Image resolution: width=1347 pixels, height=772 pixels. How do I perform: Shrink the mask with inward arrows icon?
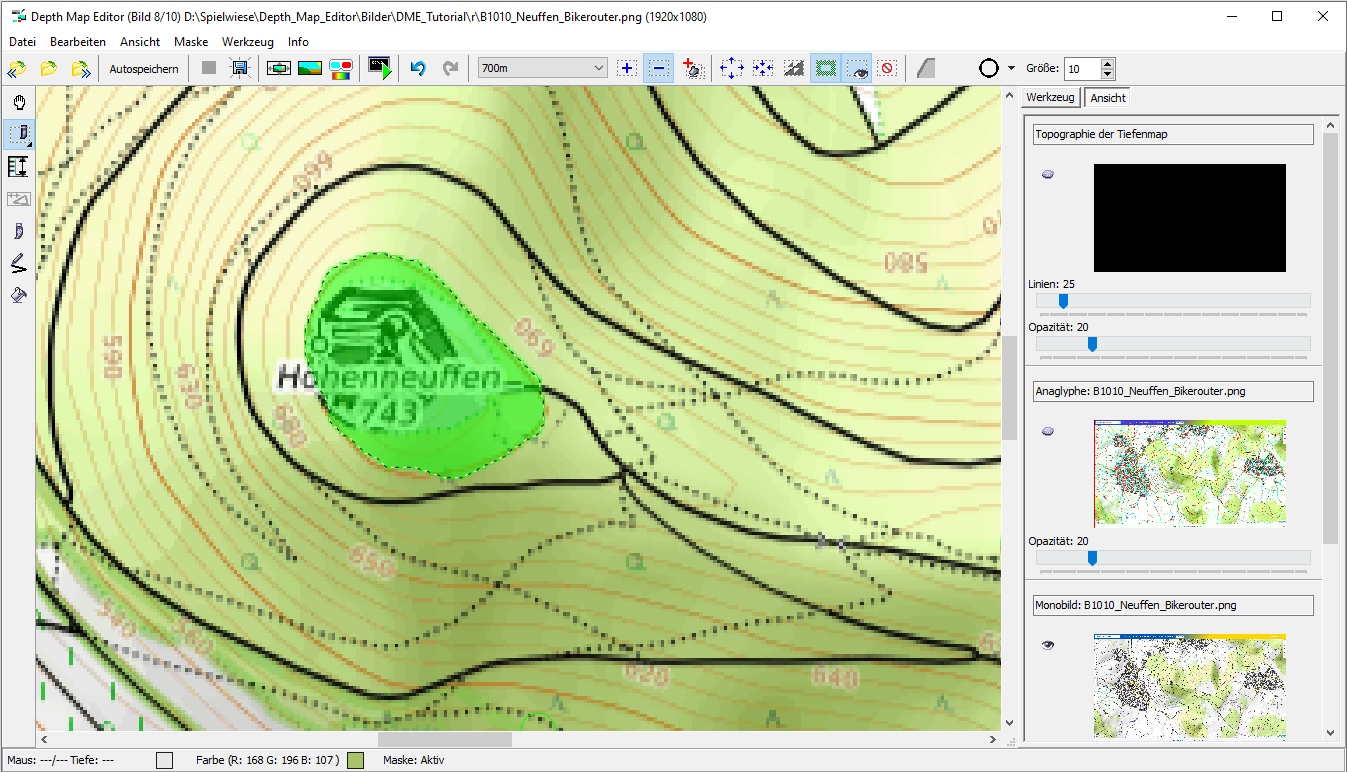pos(763,68)
